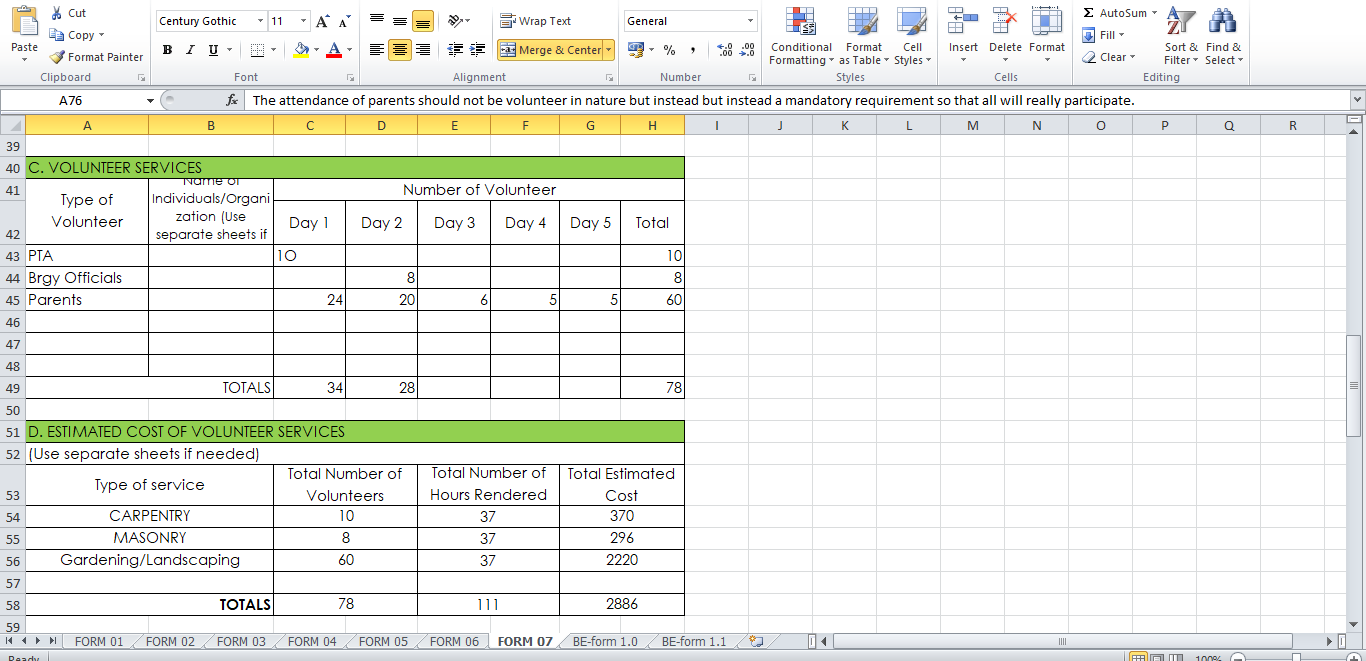
Task: Open the font color dropdown arrow
Action: [349, 50]
